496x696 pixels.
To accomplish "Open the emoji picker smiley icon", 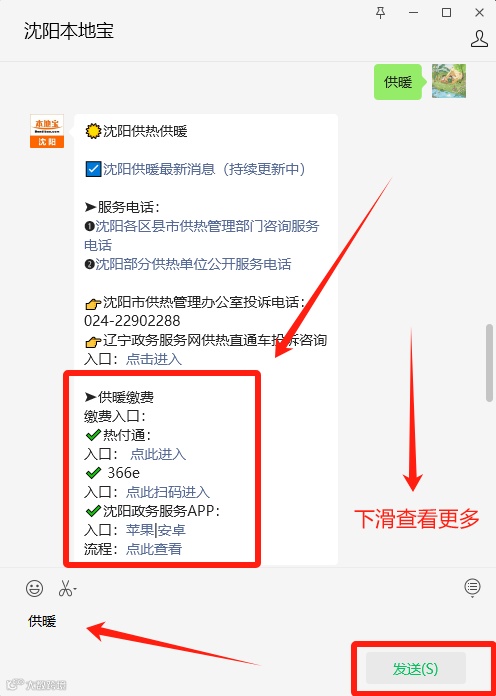I will pos(34,589).
